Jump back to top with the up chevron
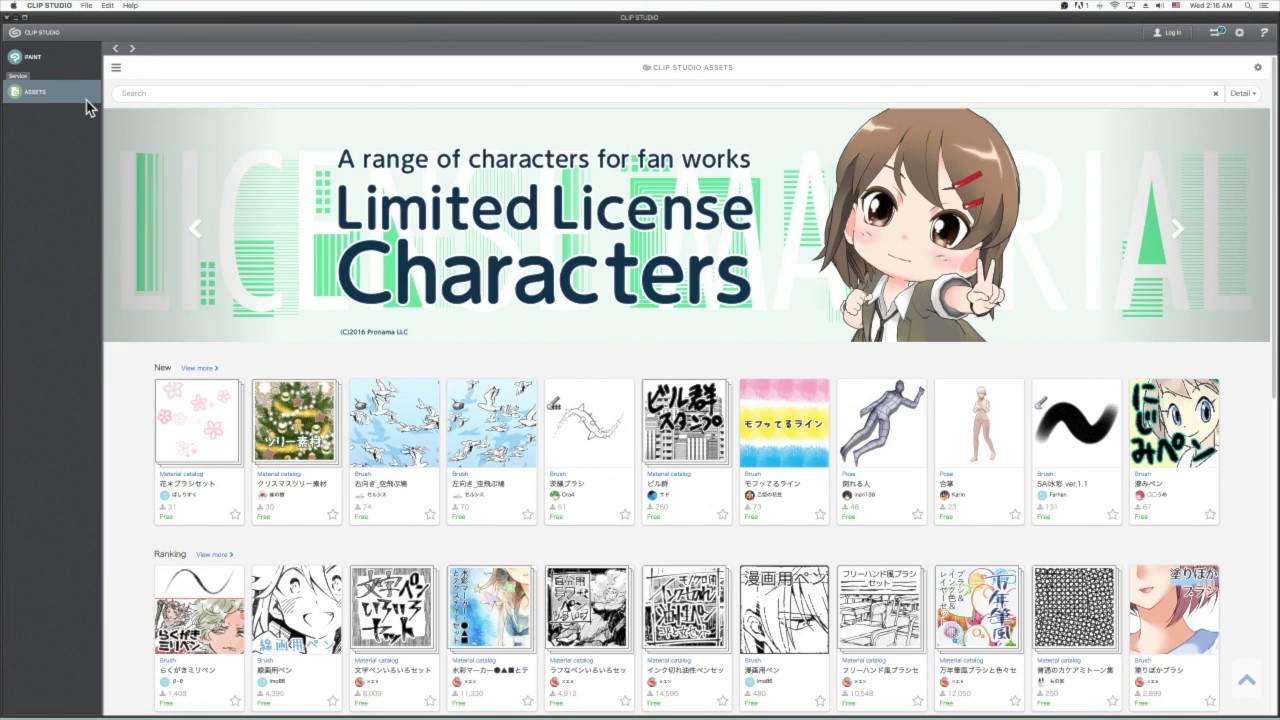This screenshot has width=1280, height=720. click(1246, 680)
